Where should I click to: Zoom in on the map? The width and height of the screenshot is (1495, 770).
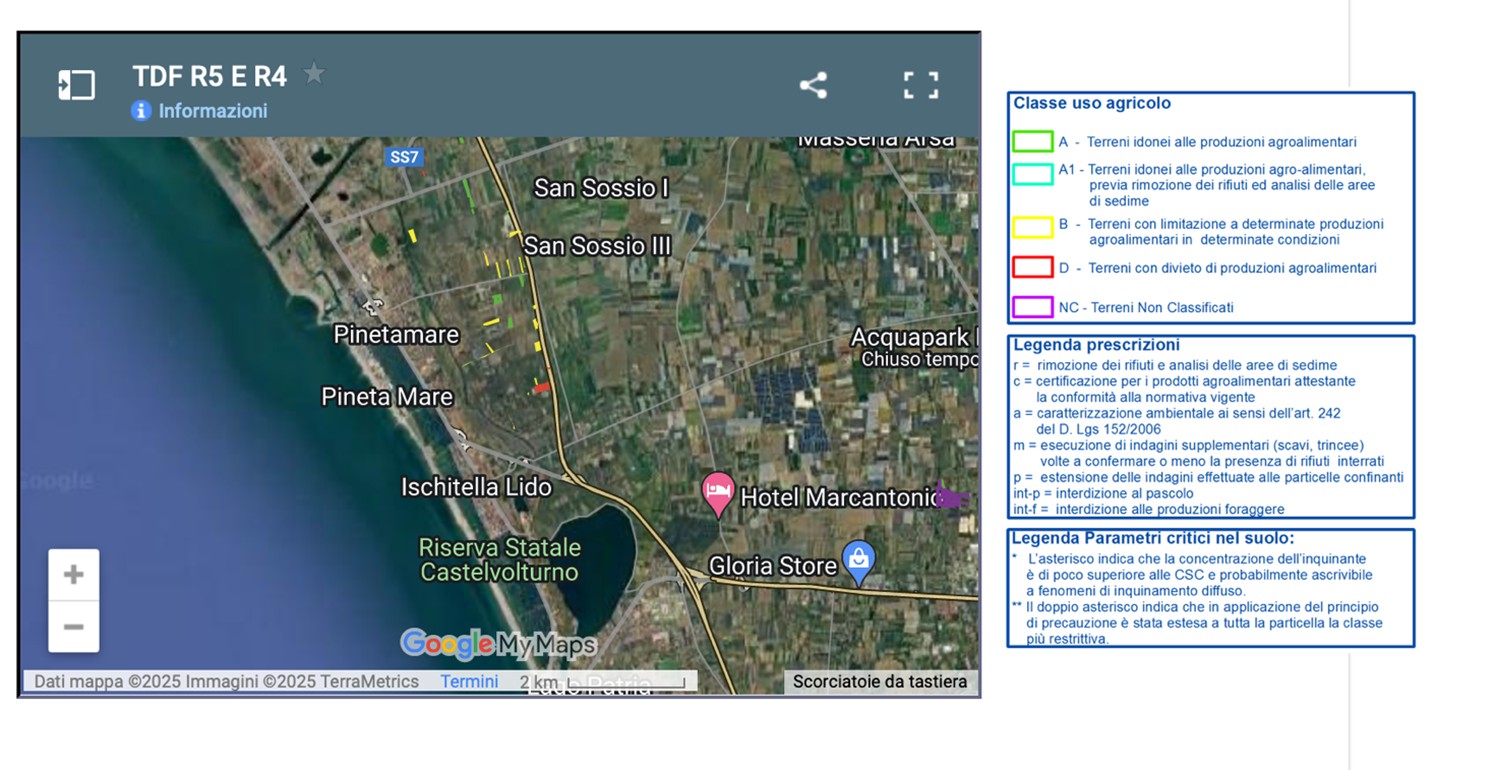tap(74, 575)
